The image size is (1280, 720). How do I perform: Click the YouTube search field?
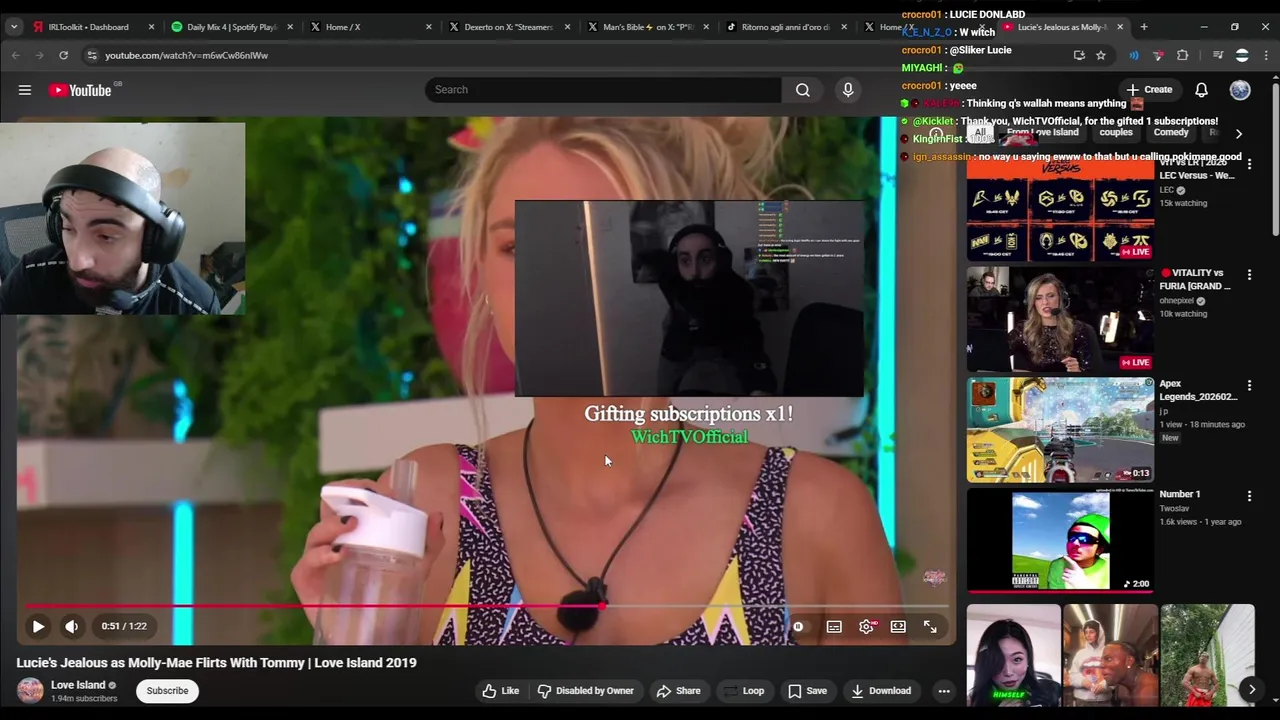tap(603, 90)
